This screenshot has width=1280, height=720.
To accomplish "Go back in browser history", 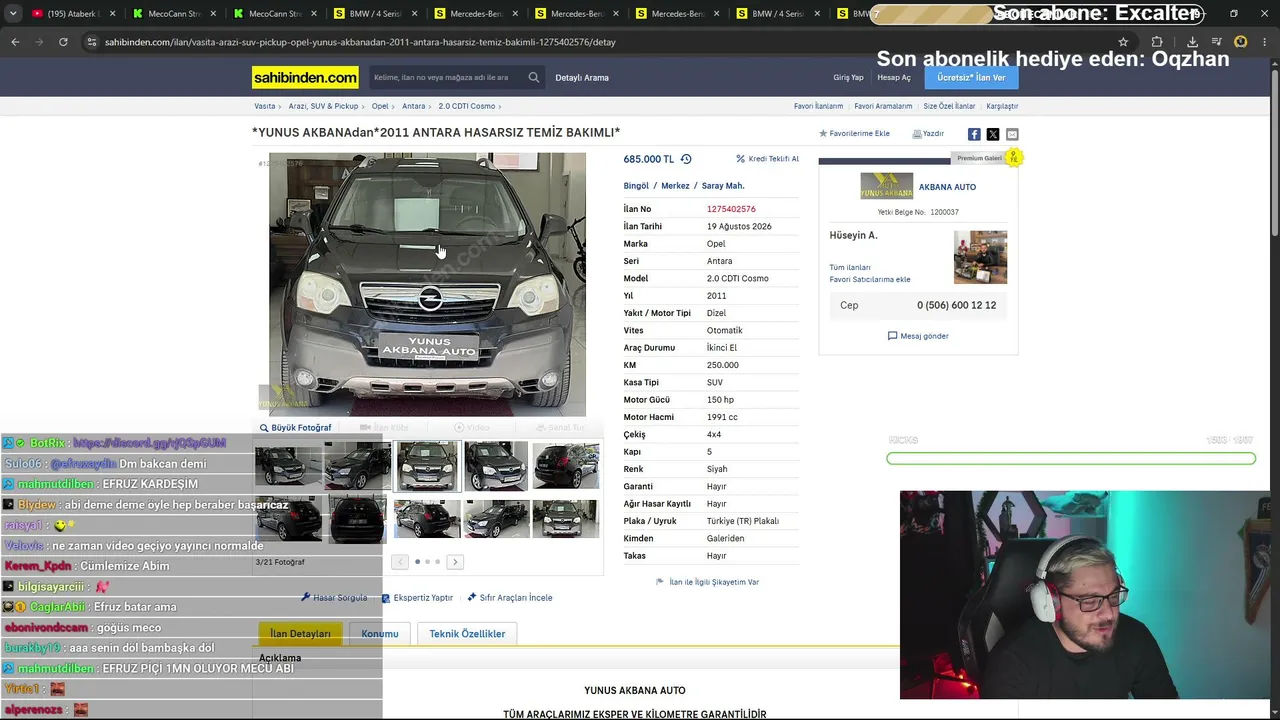I will click(x=15, y=42).
